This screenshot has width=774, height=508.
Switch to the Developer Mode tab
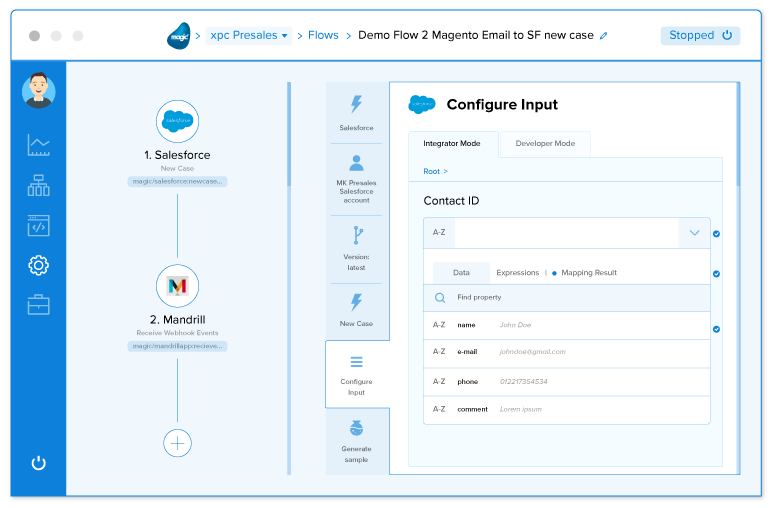pyautogui.click(x=545, y=143)
